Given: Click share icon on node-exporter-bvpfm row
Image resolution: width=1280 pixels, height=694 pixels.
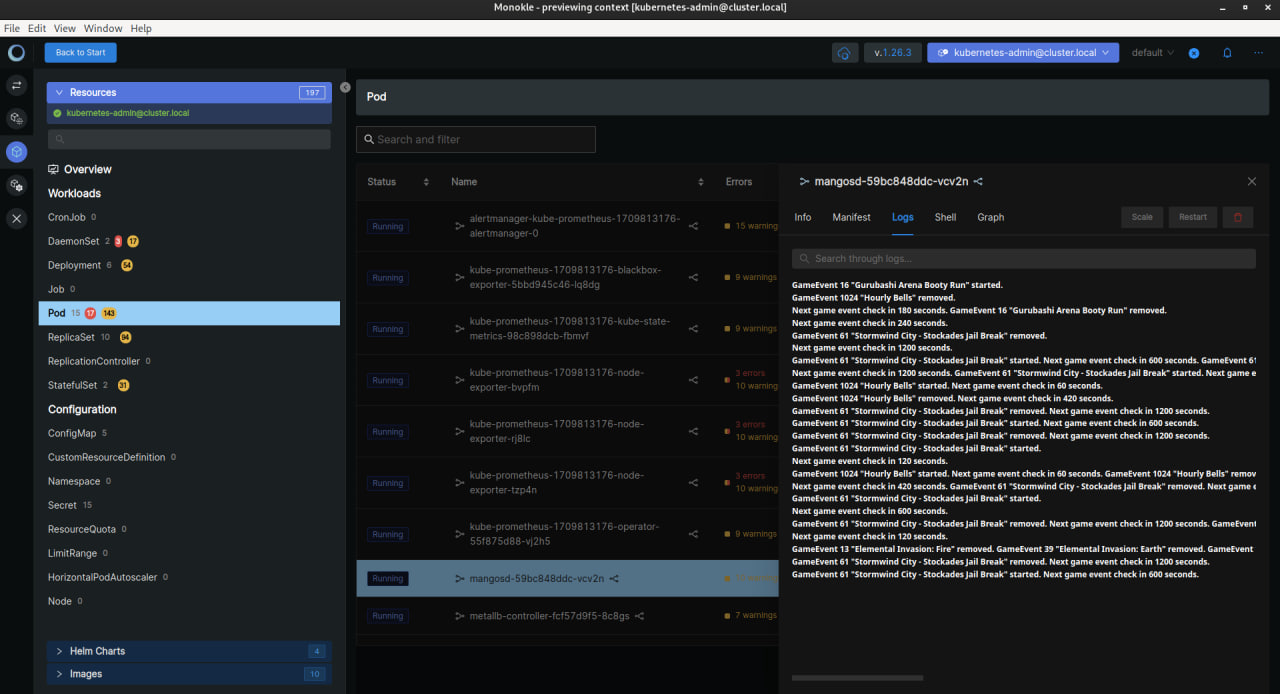Looking at the screenshot, I should 693,380.
